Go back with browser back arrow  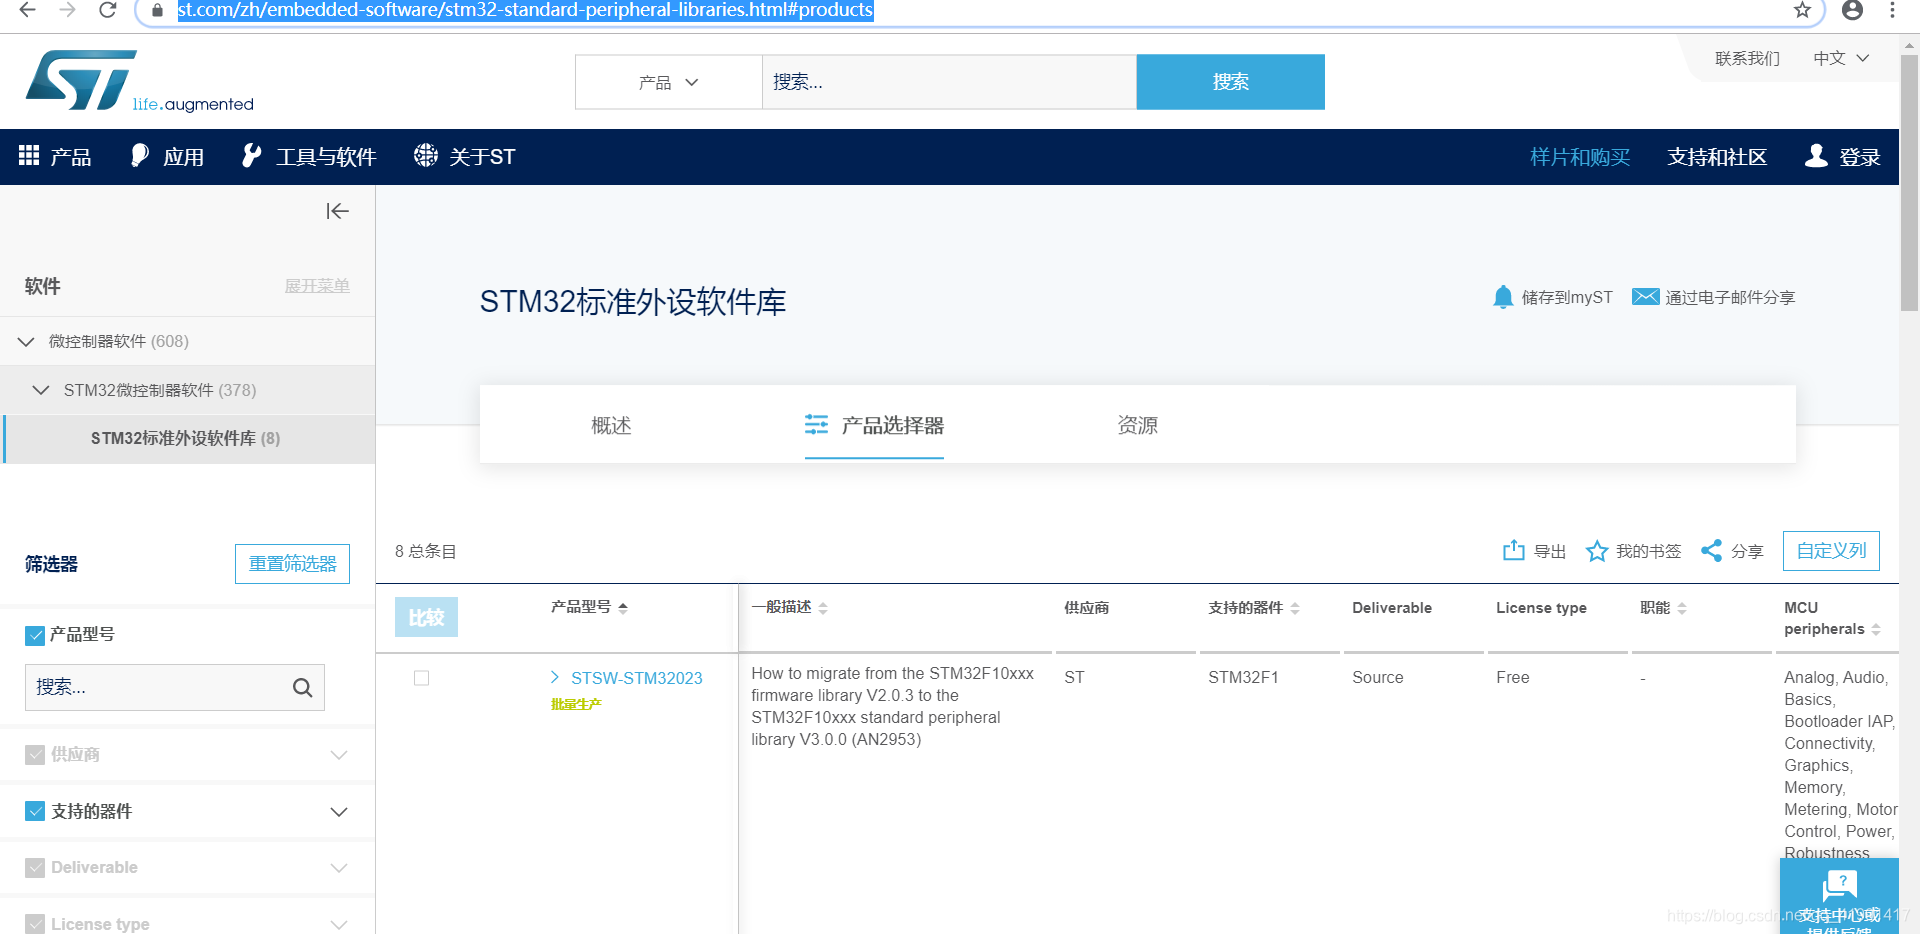(27, 10)
